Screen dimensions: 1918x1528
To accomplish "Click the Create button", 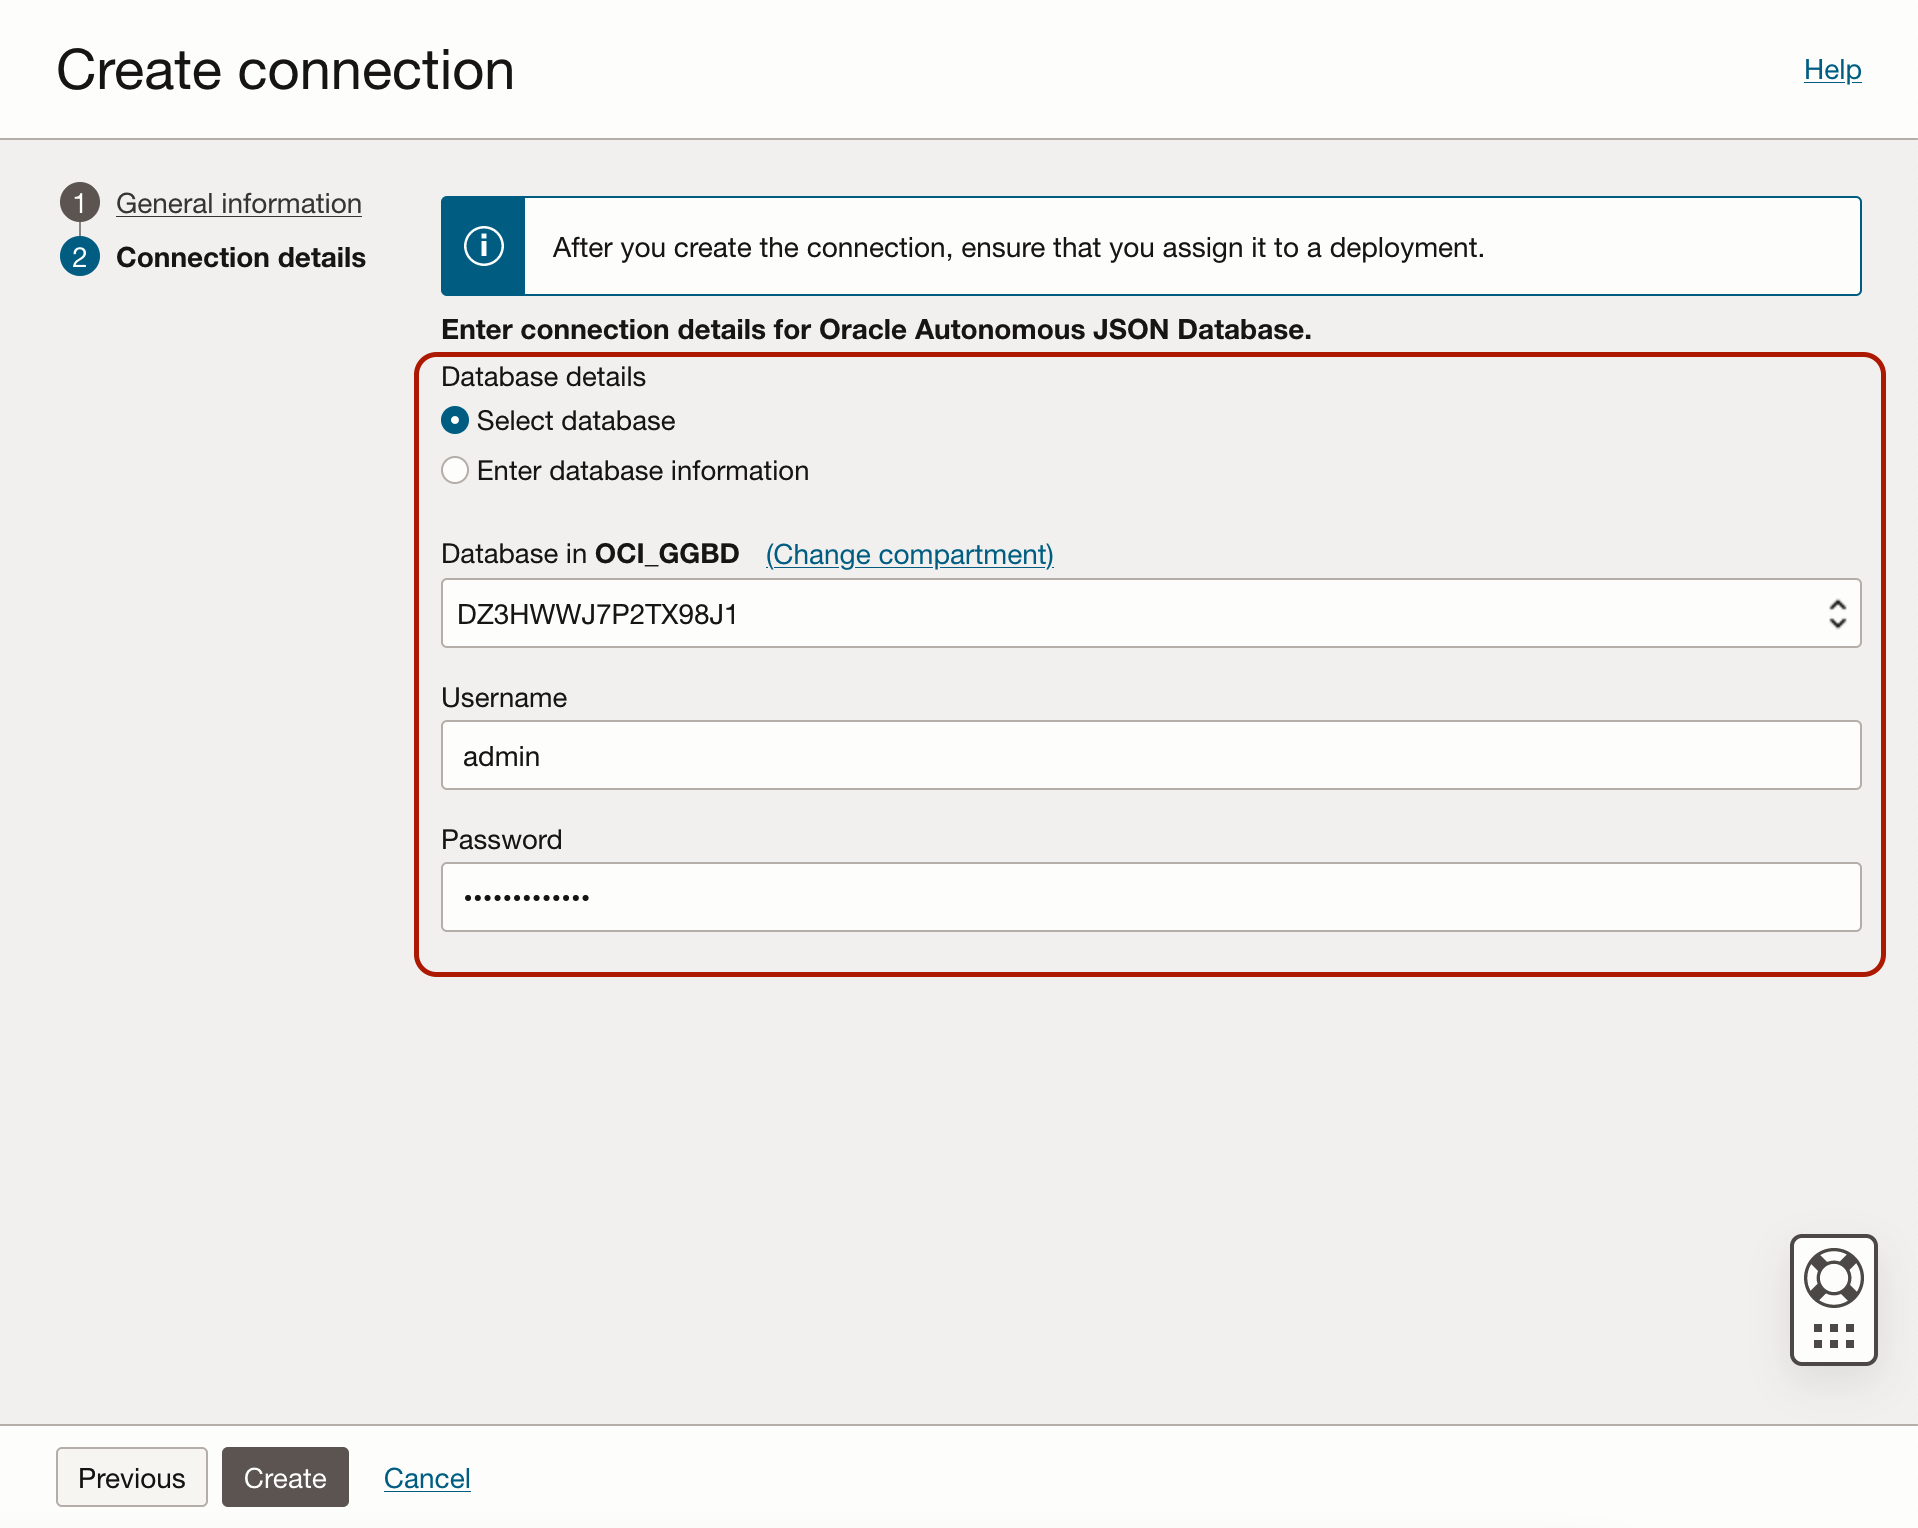I will (x=285, y=1477).
